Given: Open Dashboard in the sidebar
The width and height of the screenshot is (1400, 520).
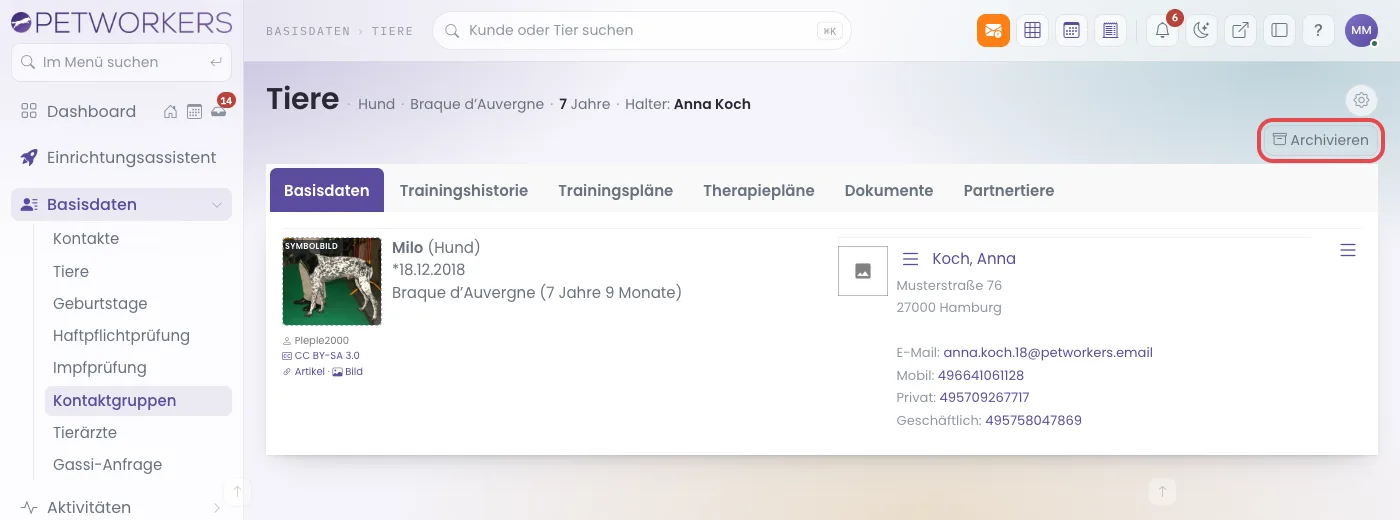Looking at the screenshot, I should pos(91,111).
